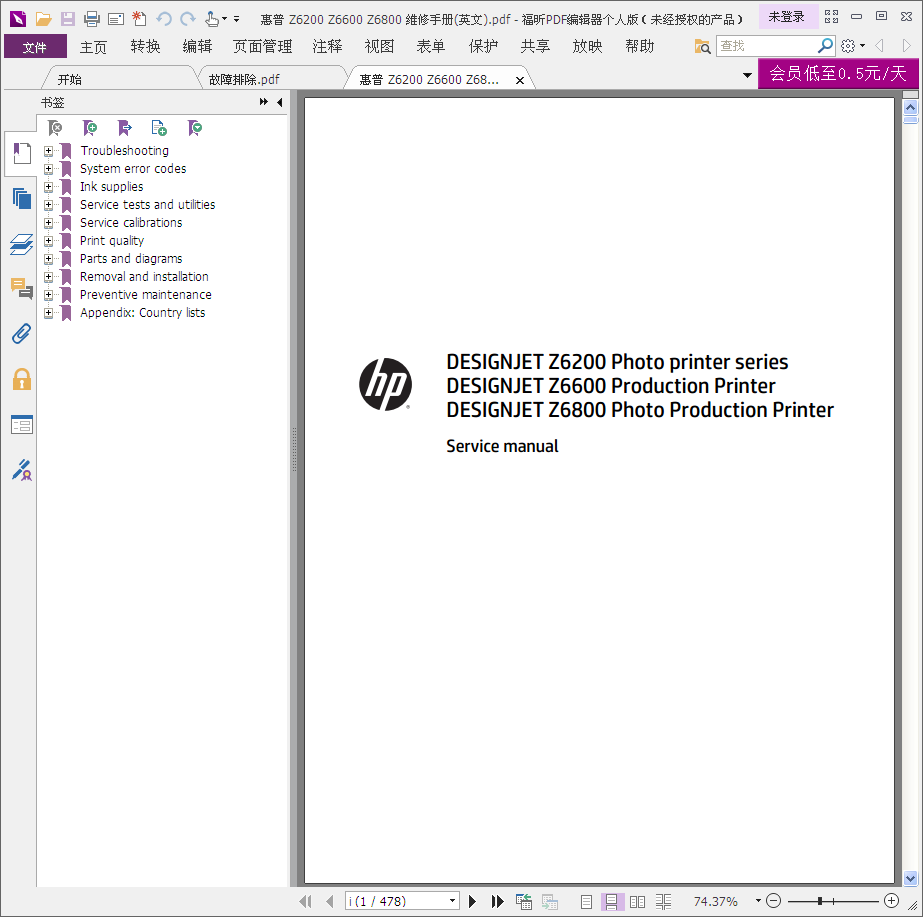Viewport: 923px width, 917px height.
Task: Expand Troubleshooting bookmark node
Action: pos(48,151)
